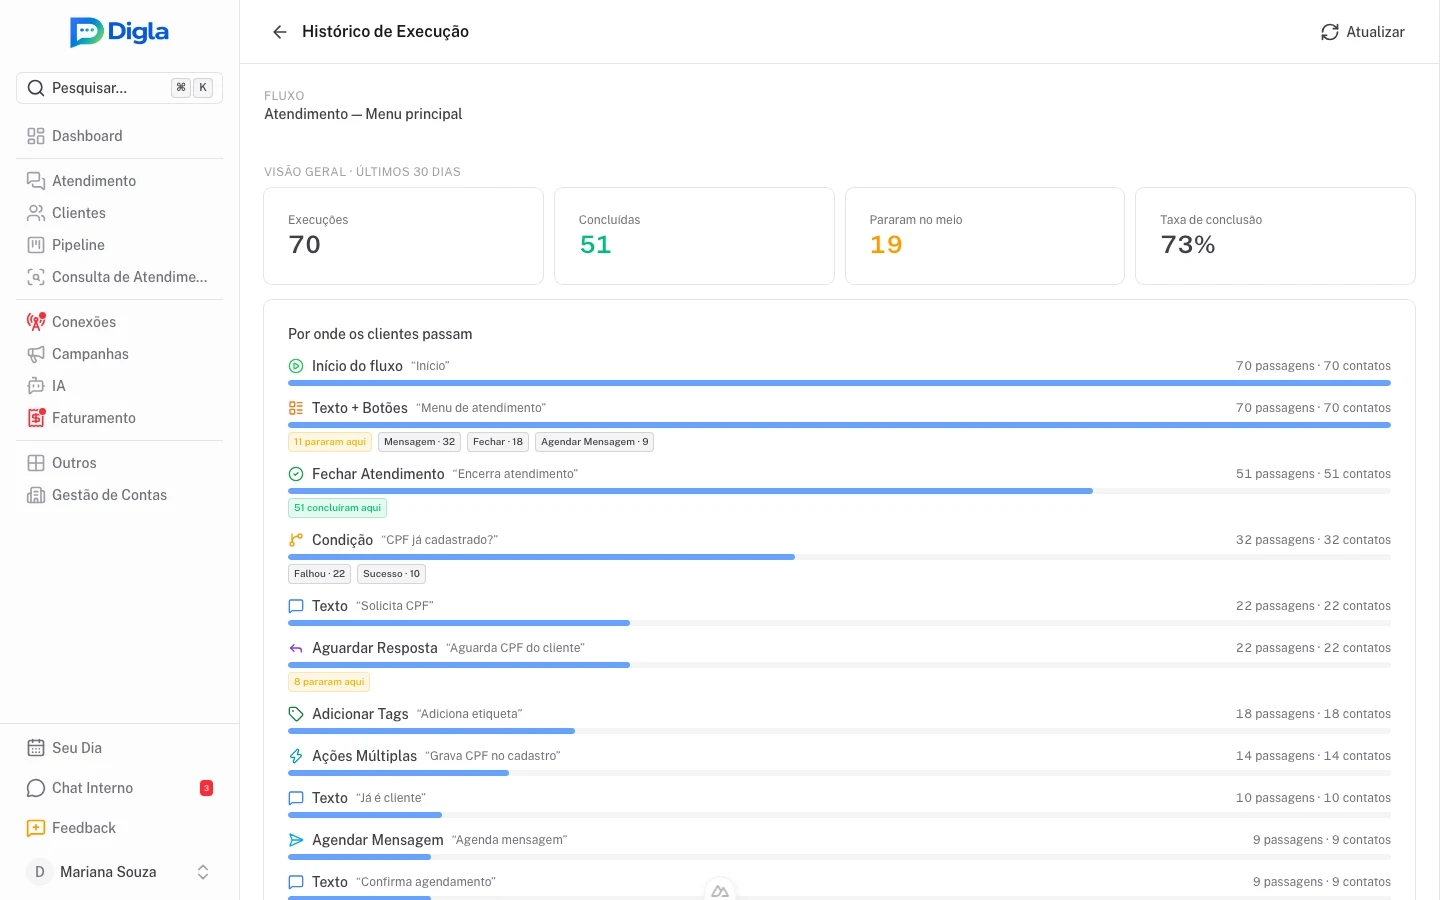1440x900 pixels.
Task: Click the Digla logo
Action: (x=120, y=32)
